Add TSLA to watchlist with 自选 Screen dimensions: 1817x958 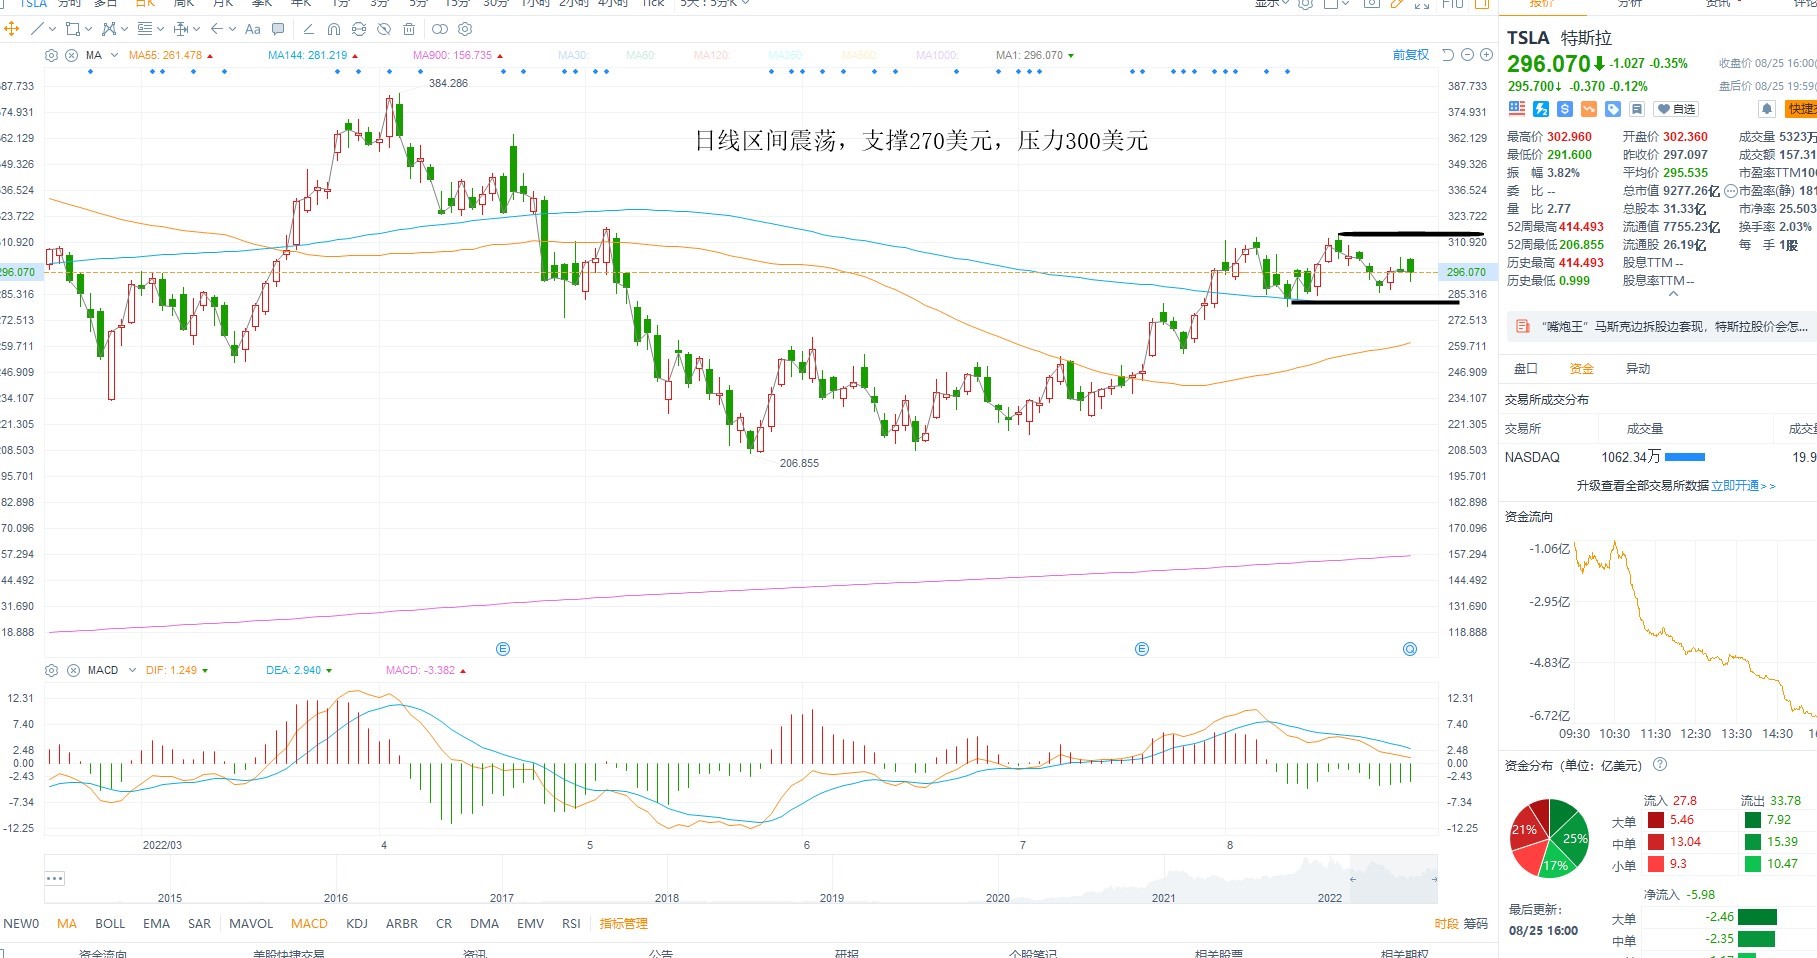pos(1676,109)
